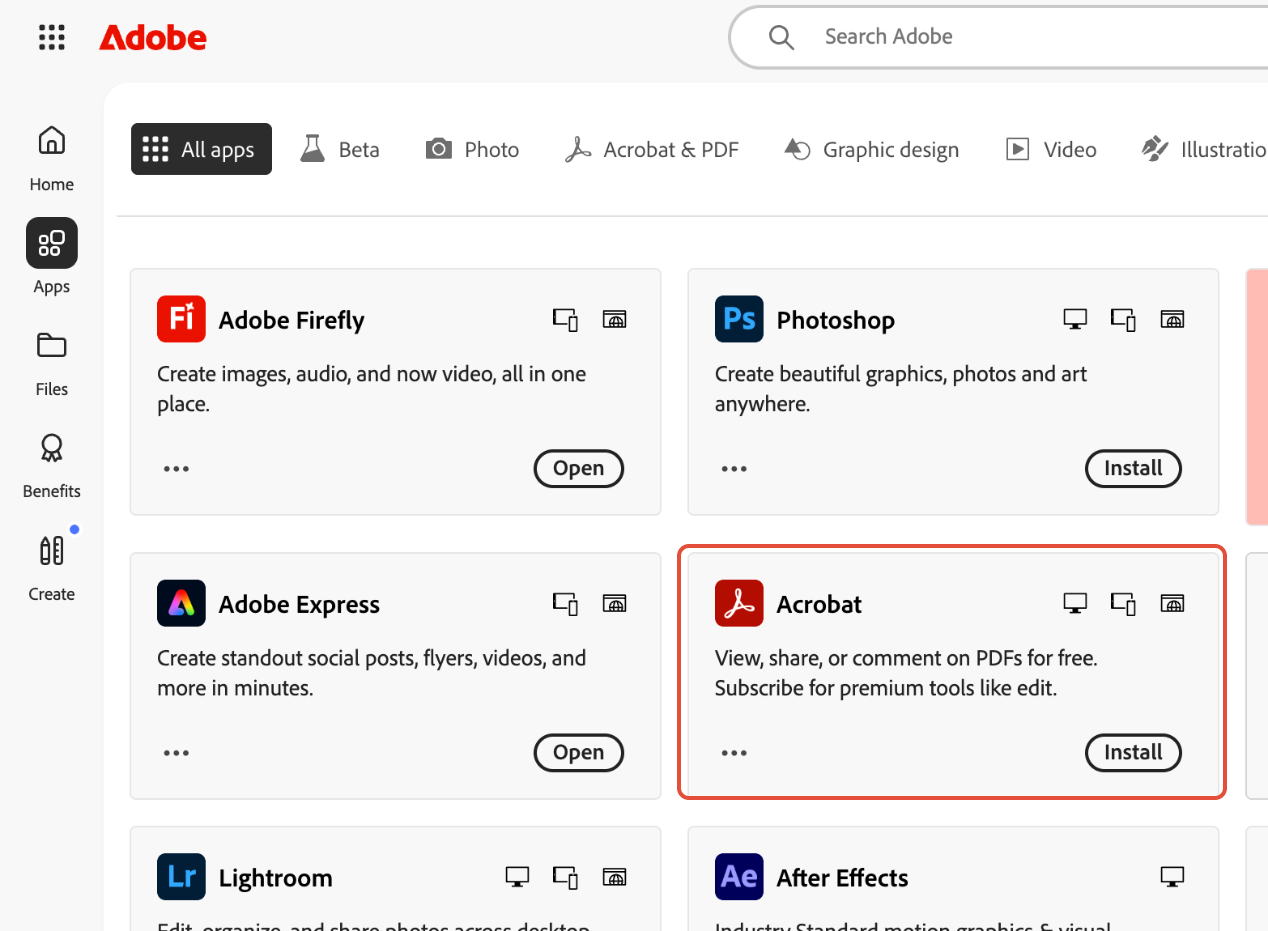Click the After Effects title text

[843, 878]
